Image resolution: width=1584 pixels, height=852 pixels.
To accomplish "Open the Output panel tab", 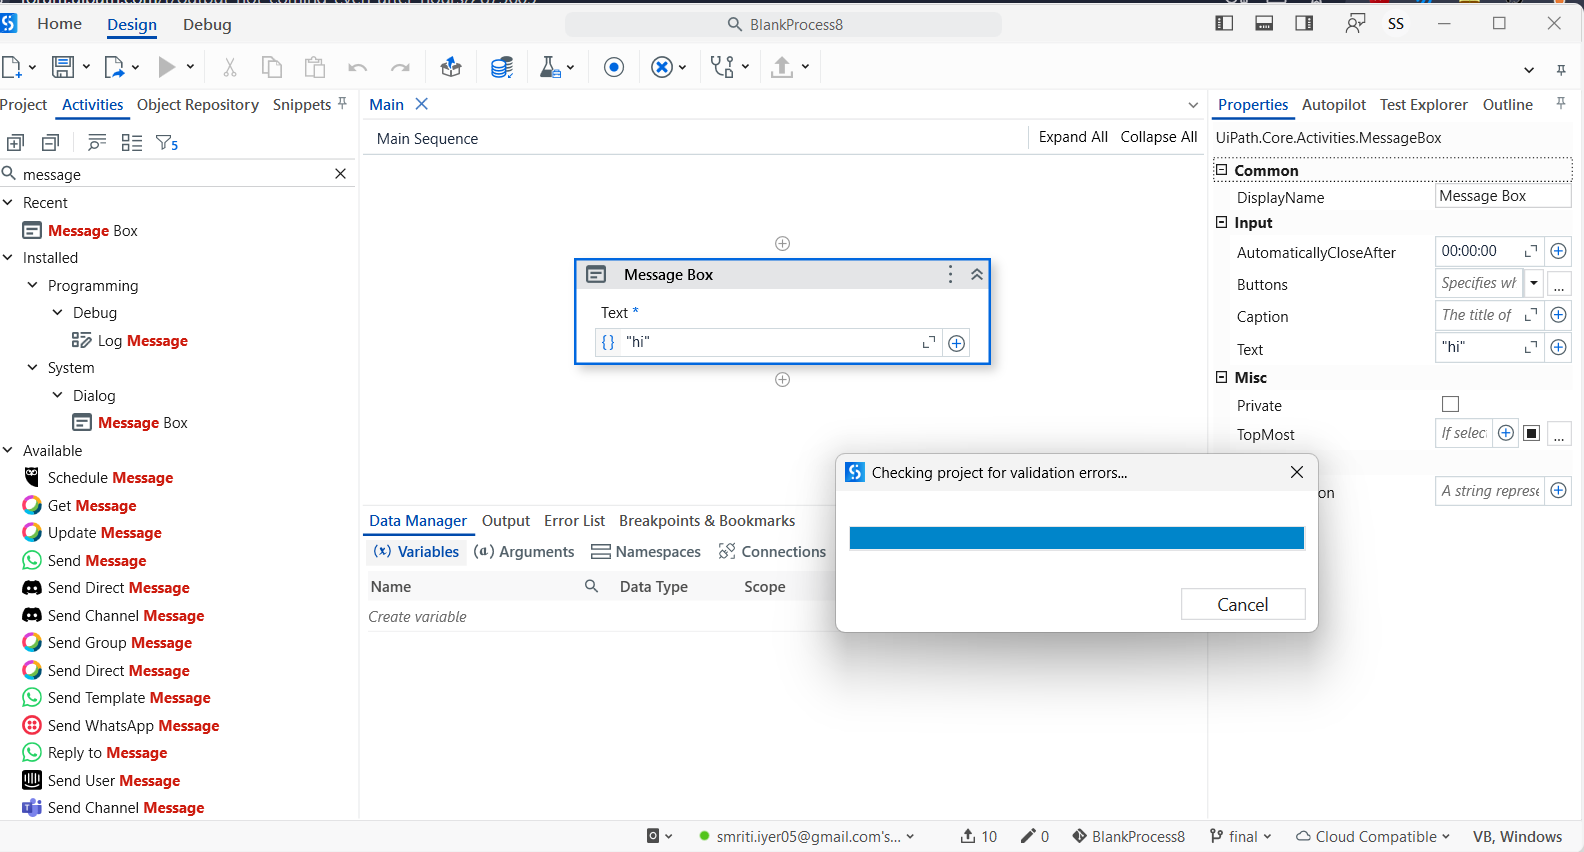I will pos(506,520).
